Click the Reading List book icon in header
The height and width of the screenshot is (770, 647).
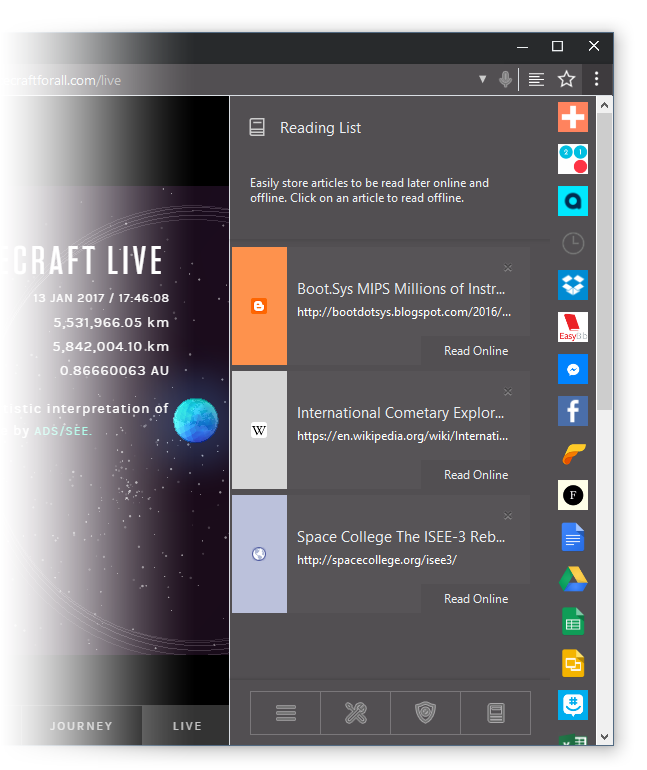(257, 127)
